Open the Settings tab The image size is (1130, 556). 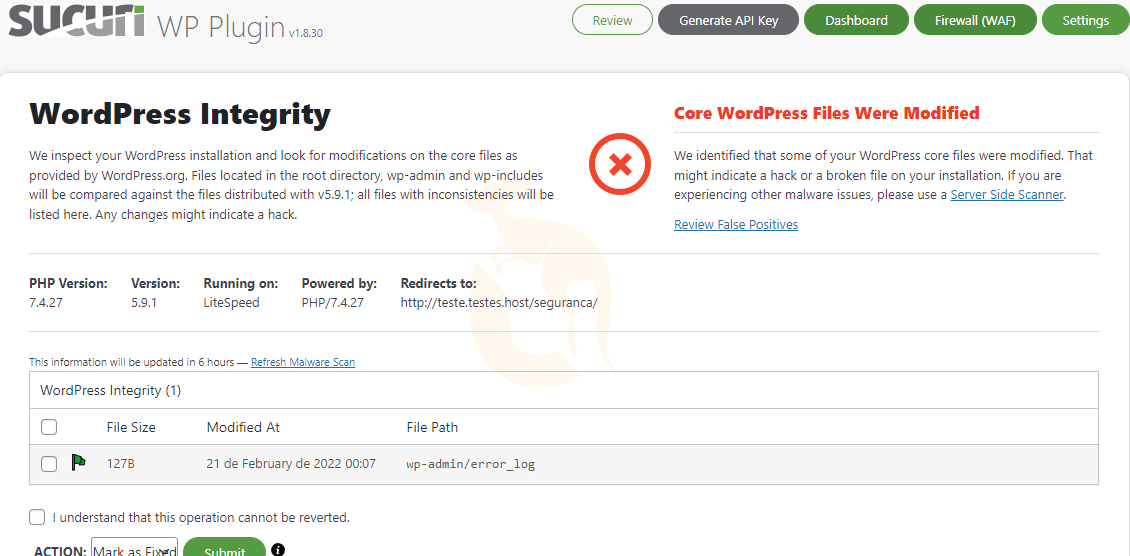[1085, 20]
